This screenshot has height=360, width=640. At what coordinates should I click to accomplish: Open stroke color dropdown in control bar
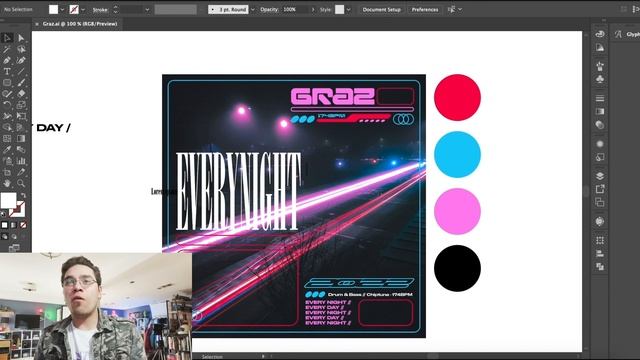[x=83, y=10]
